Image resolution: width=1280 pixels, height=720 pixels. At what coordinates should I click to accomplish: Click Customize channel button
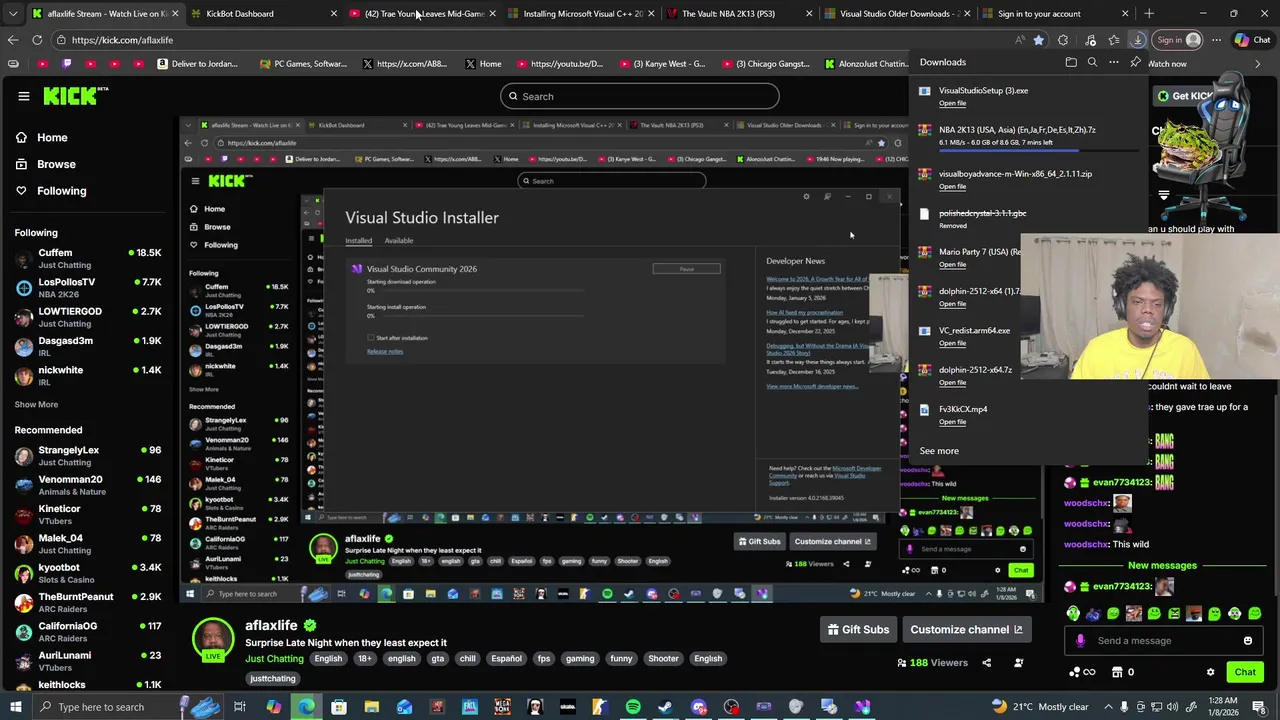966,630
